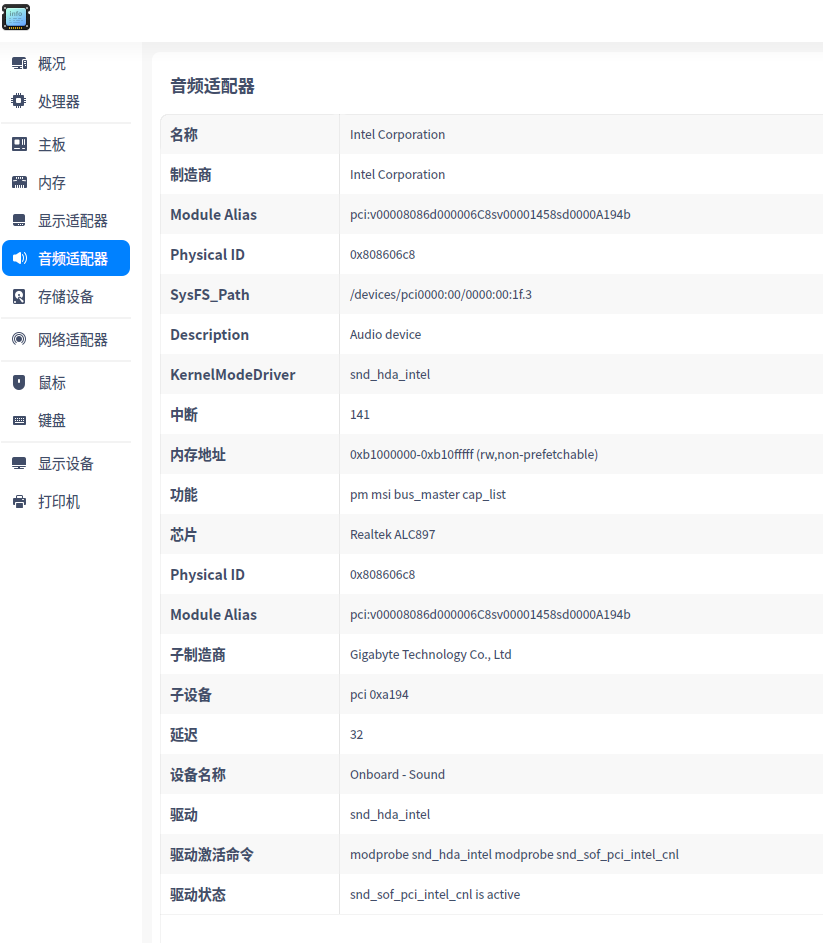The height and width of the screenshot is (943, 823).
Task: Click the network icon beside 网络适配器
Action: (19, 339)
